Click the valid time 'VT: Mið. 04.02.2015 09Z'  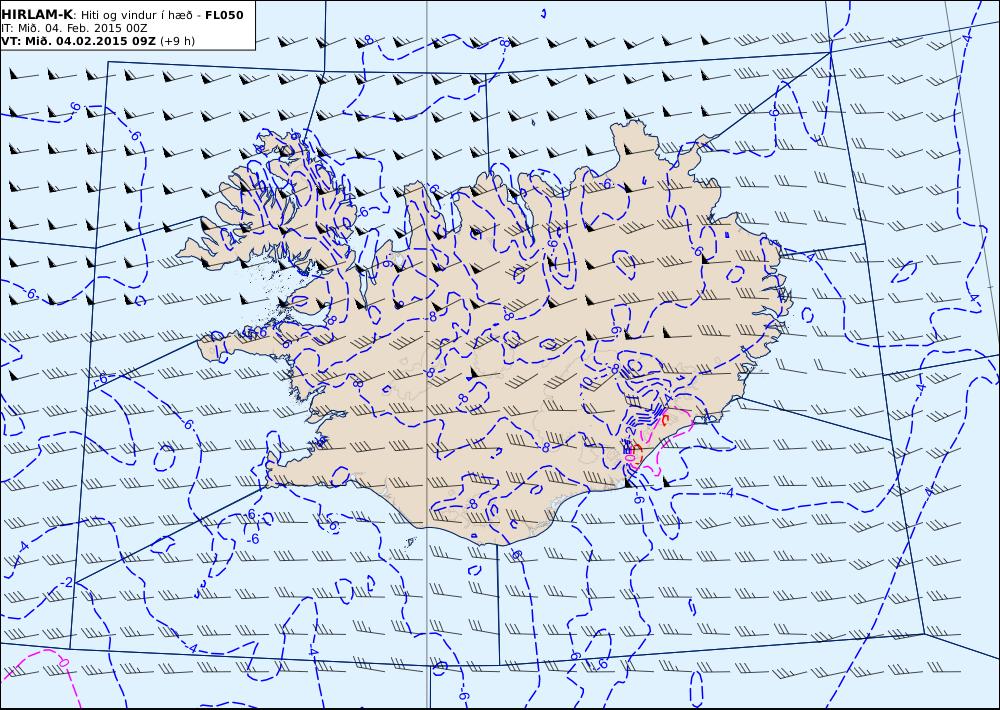(78, 41)
